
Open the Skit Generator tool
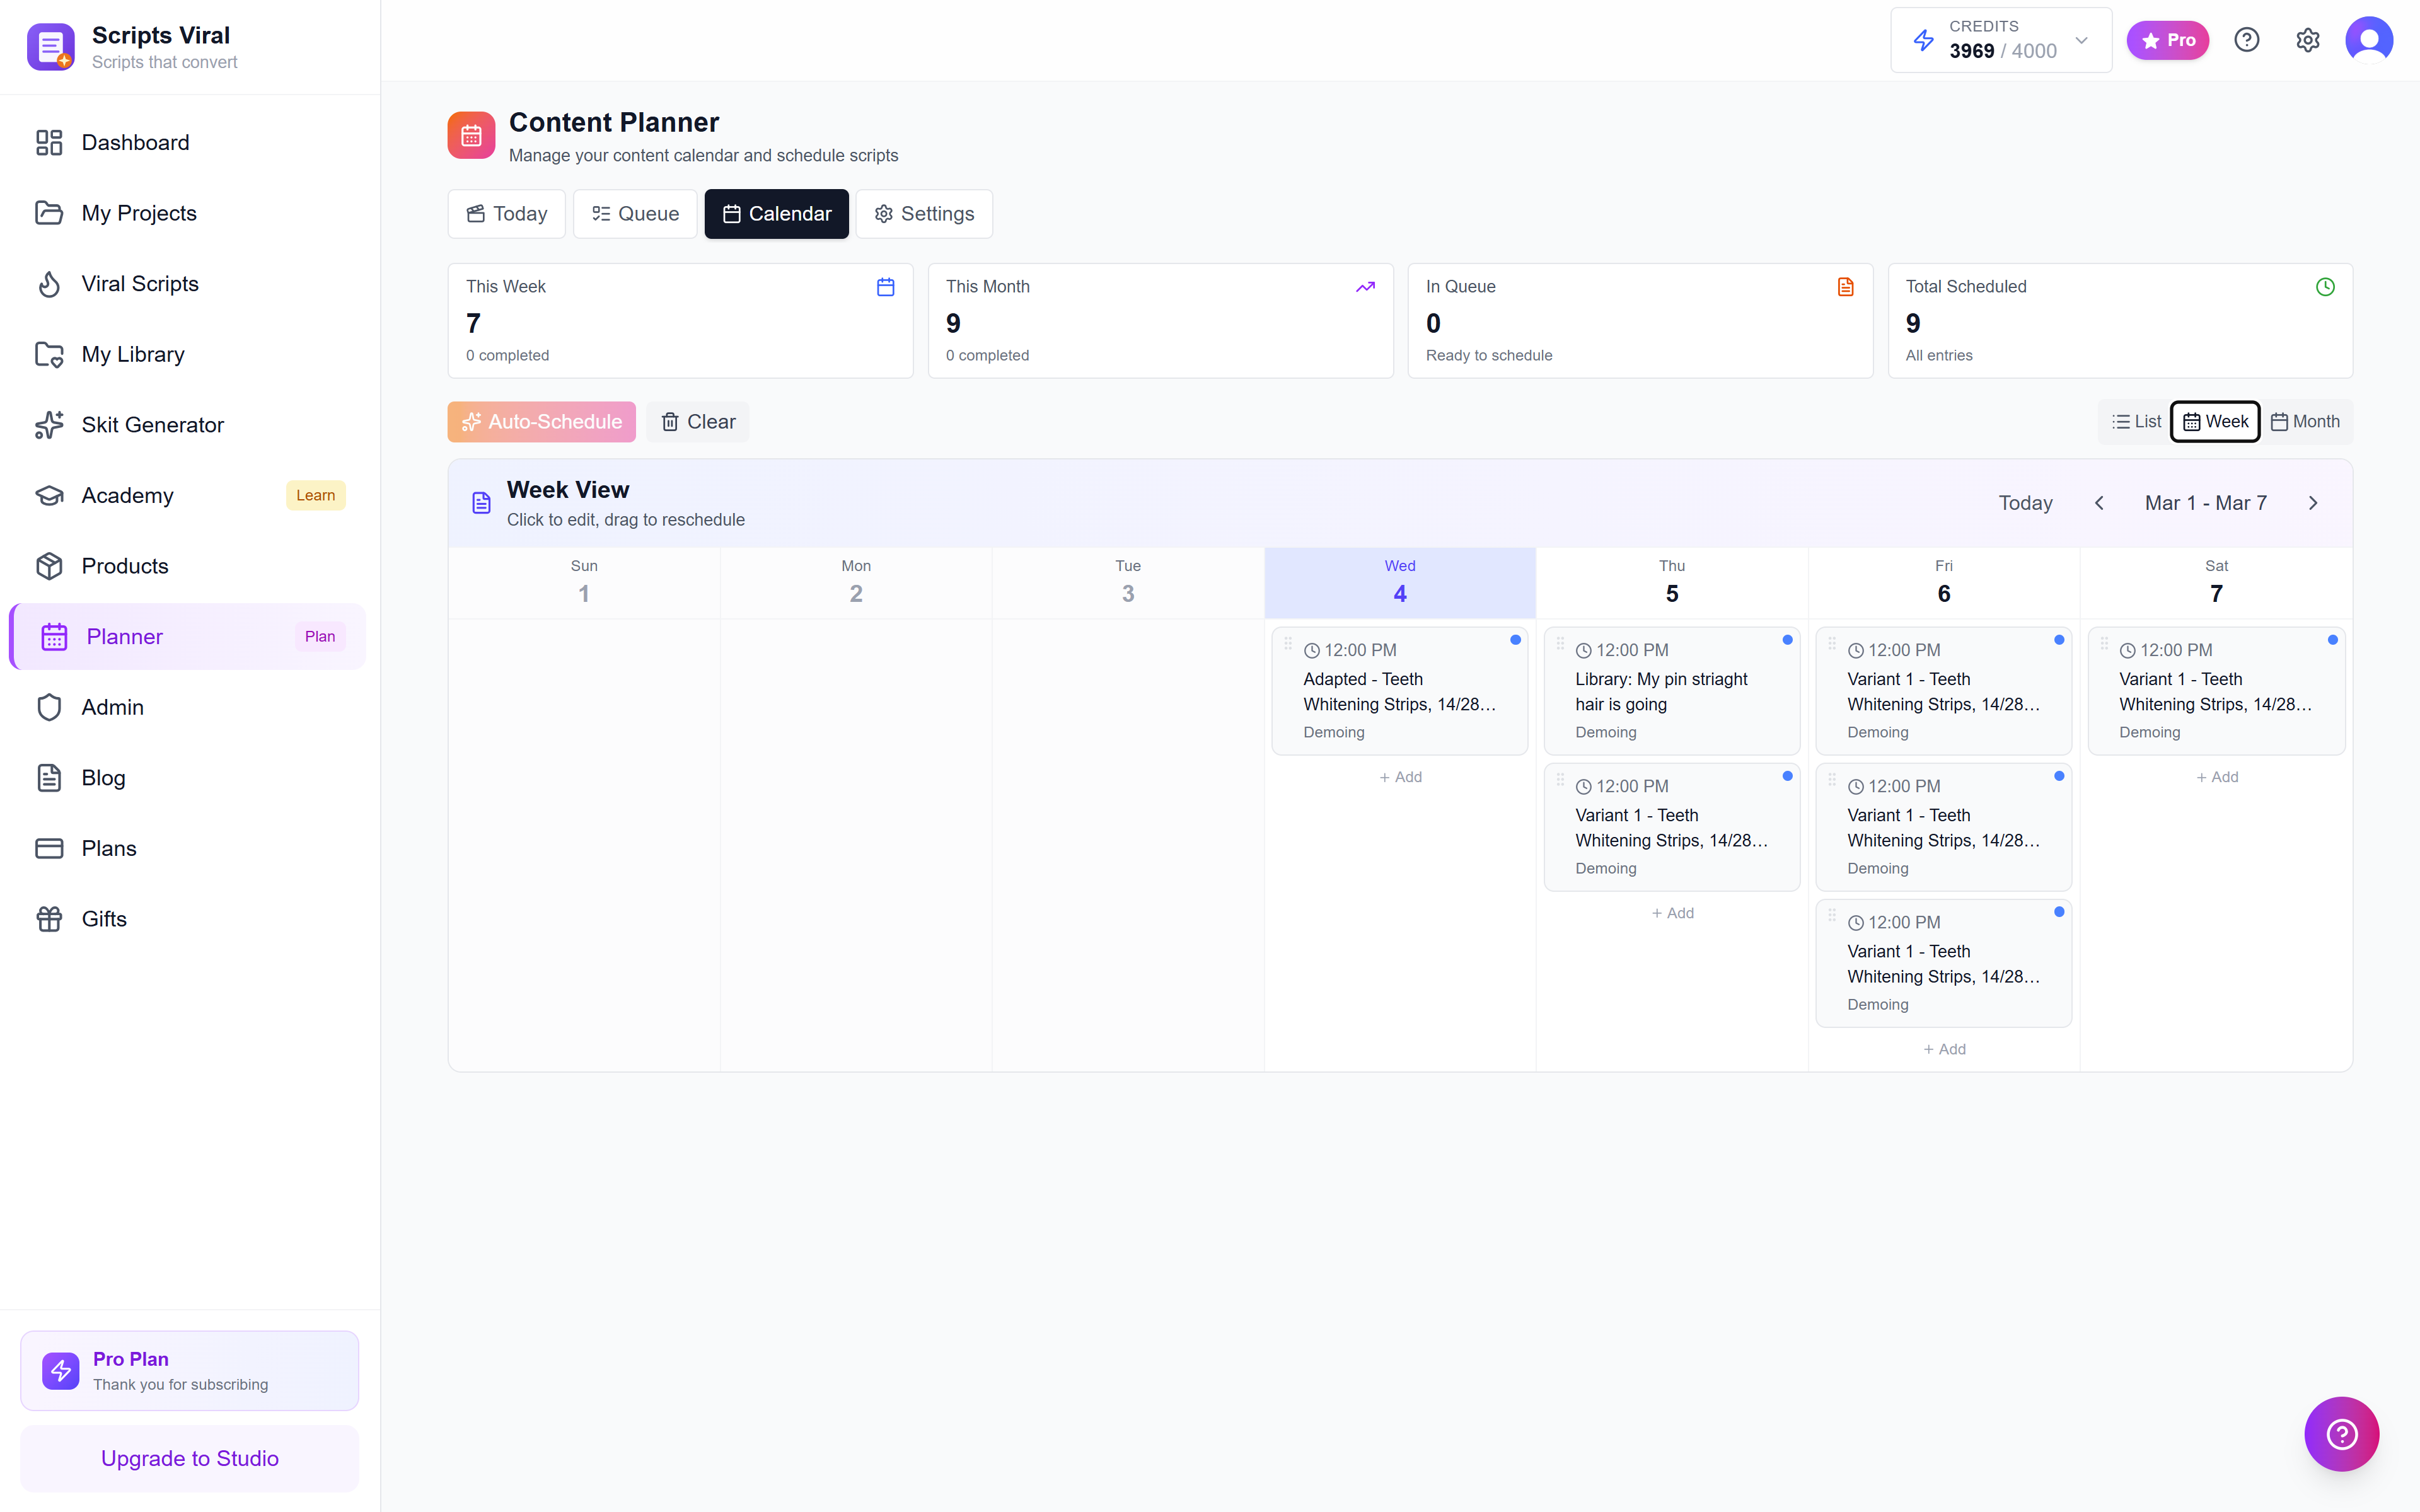(152, 424)
